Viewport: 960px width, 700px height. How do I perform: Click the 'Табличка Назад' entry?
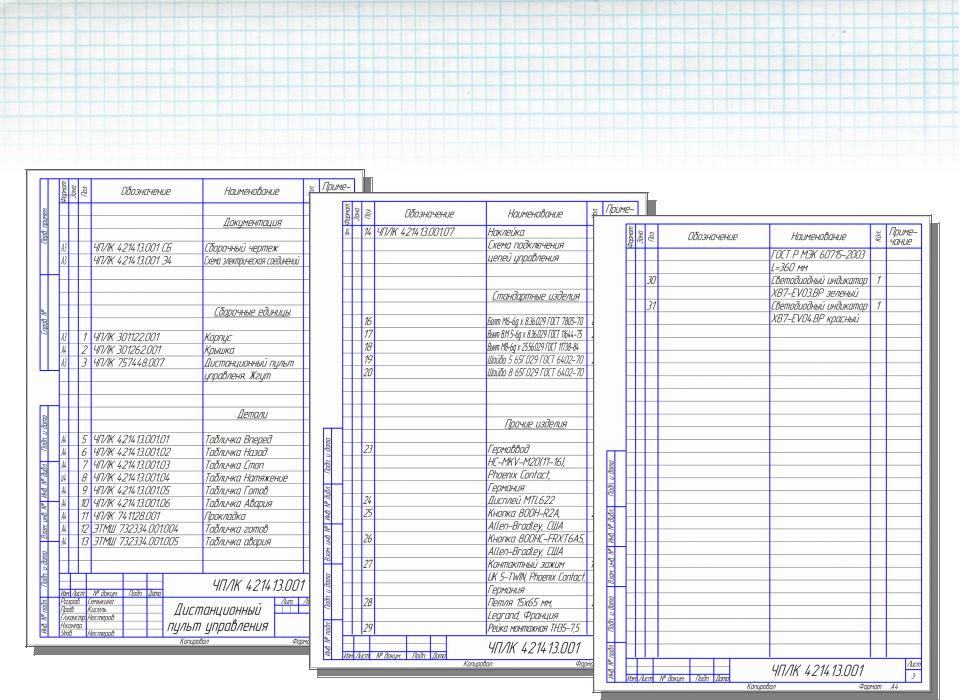236,453
